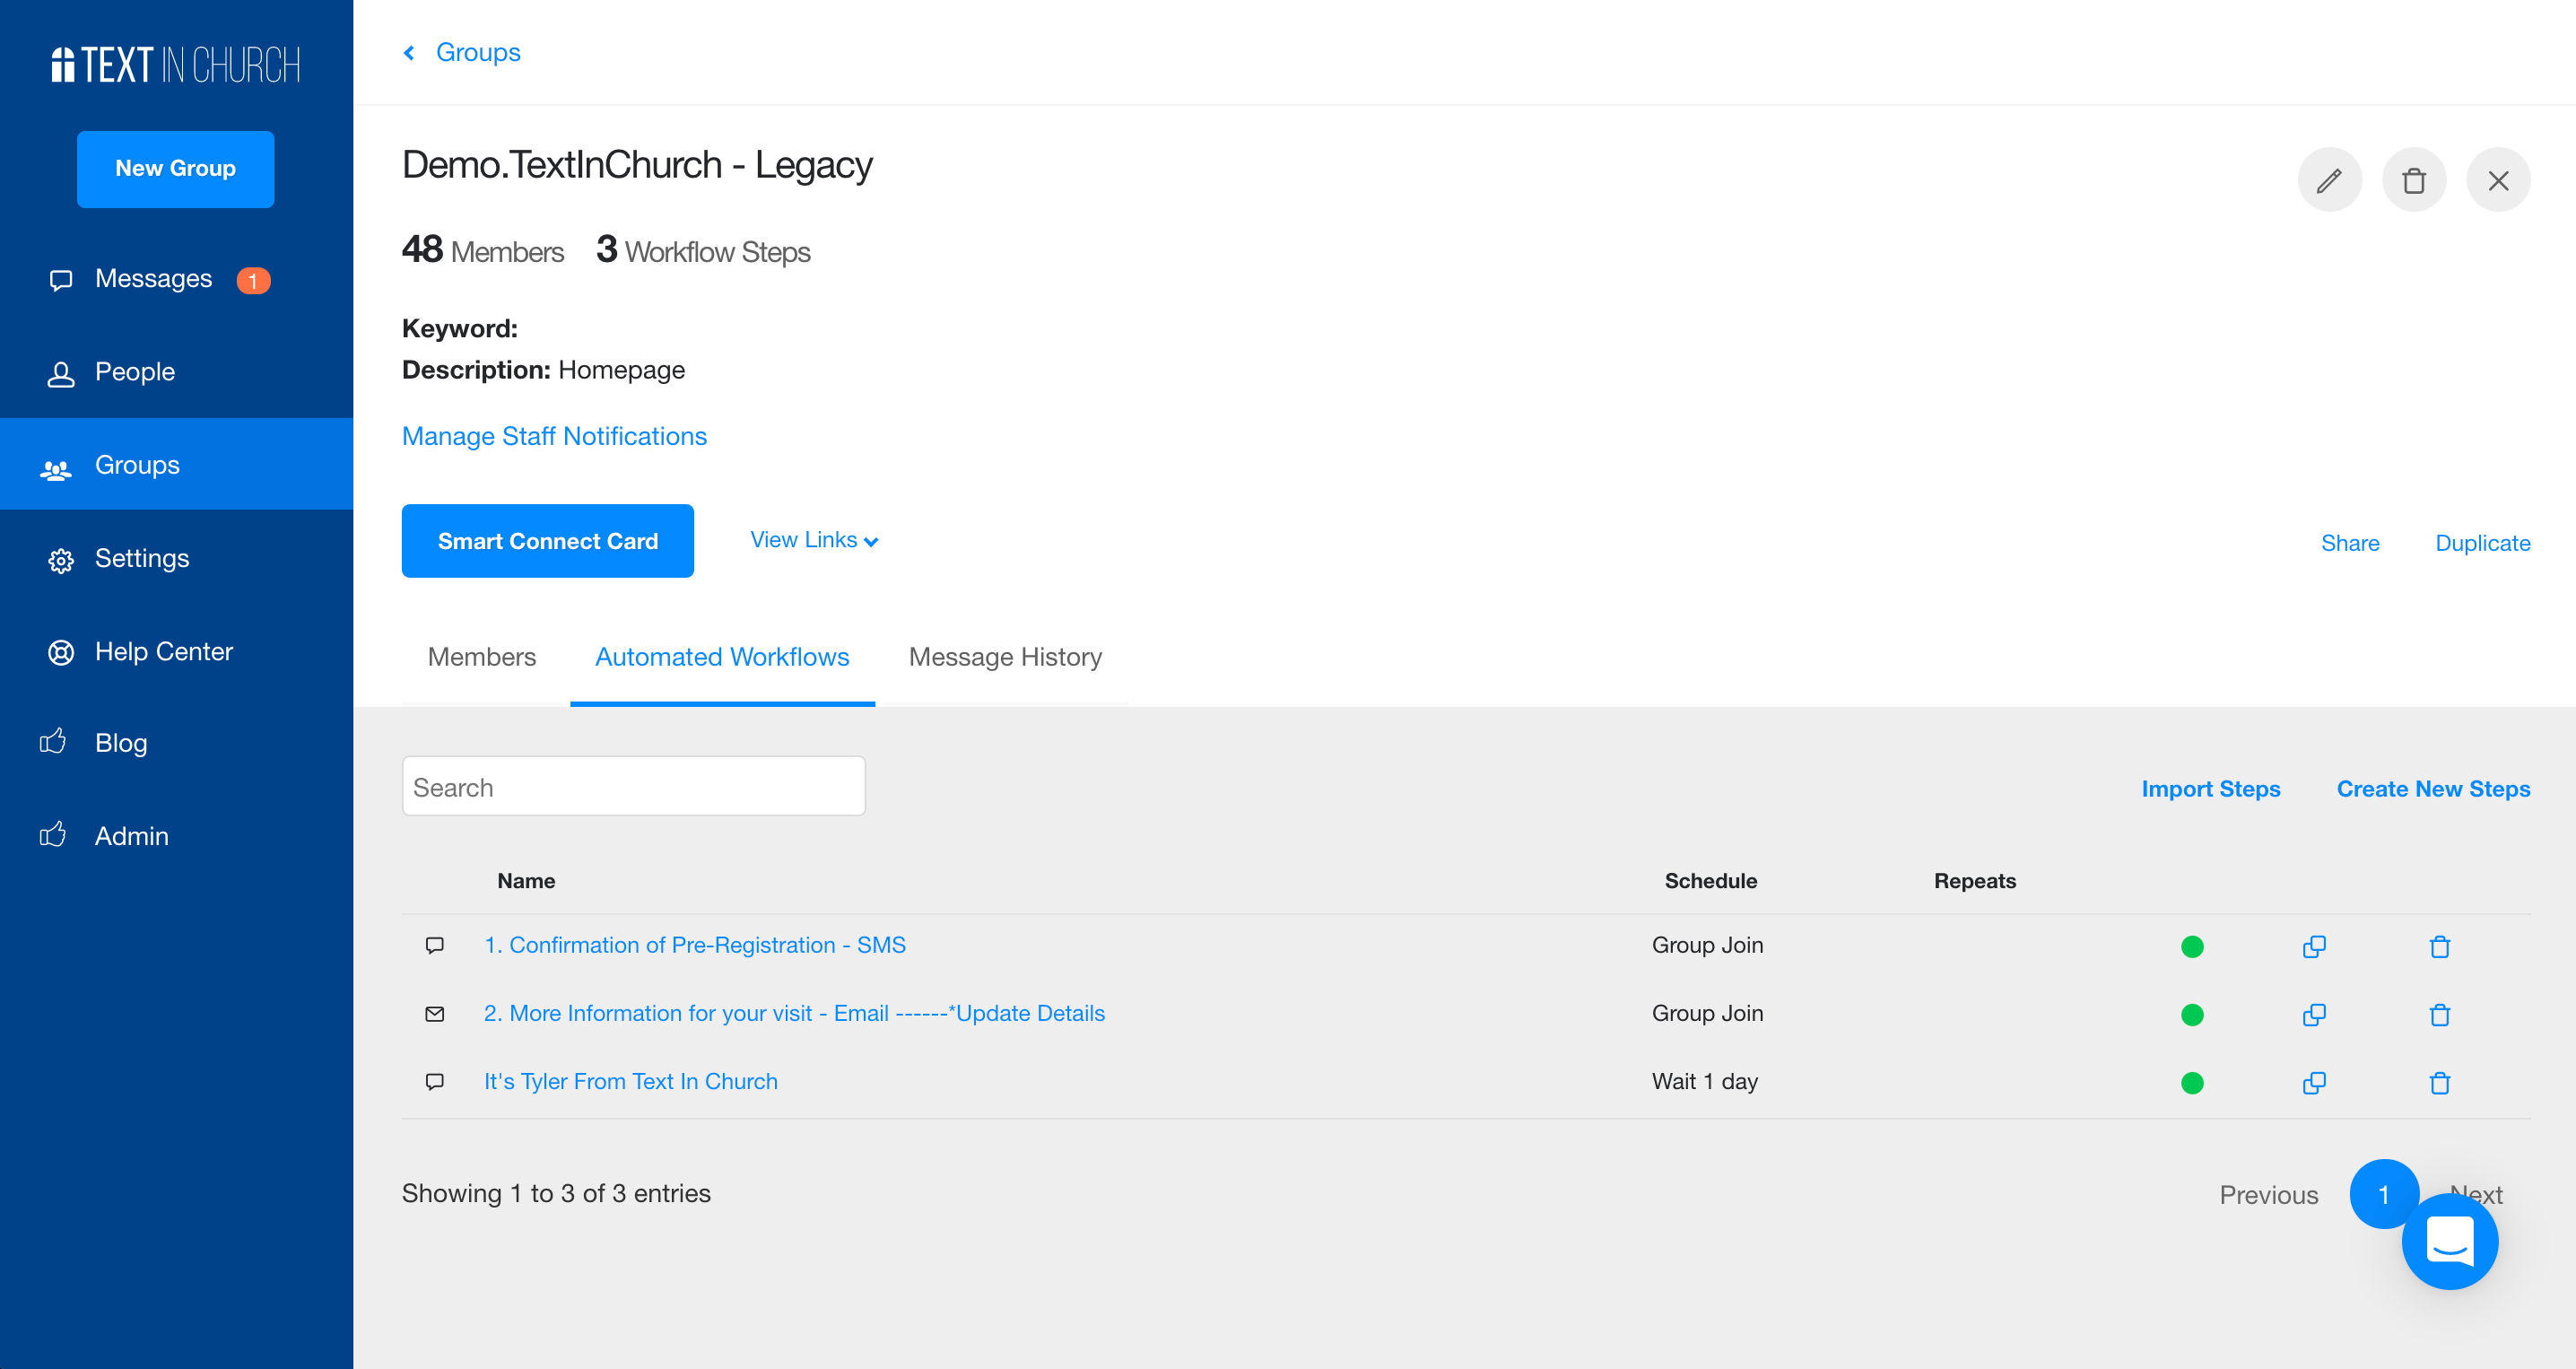Click the workflow Search field
The image size is (2576, 1369).
633,787
